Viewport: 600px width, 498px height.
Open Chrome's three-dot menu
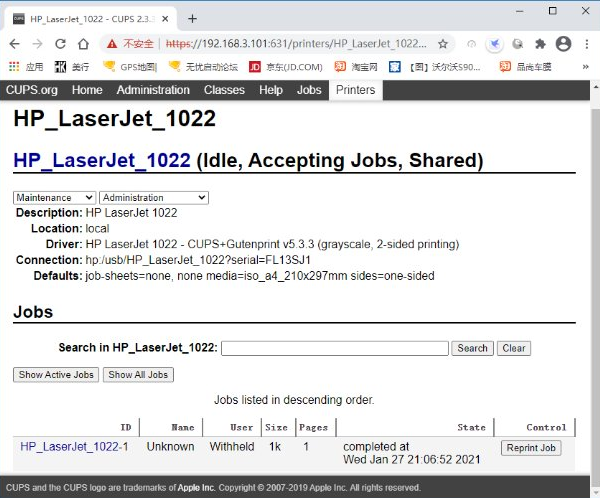[x=587, y=44]
